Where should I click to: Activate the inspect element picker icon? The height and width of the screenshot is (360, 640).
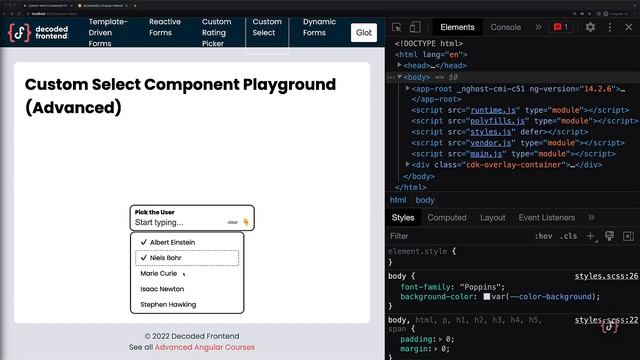pos(396,27)
